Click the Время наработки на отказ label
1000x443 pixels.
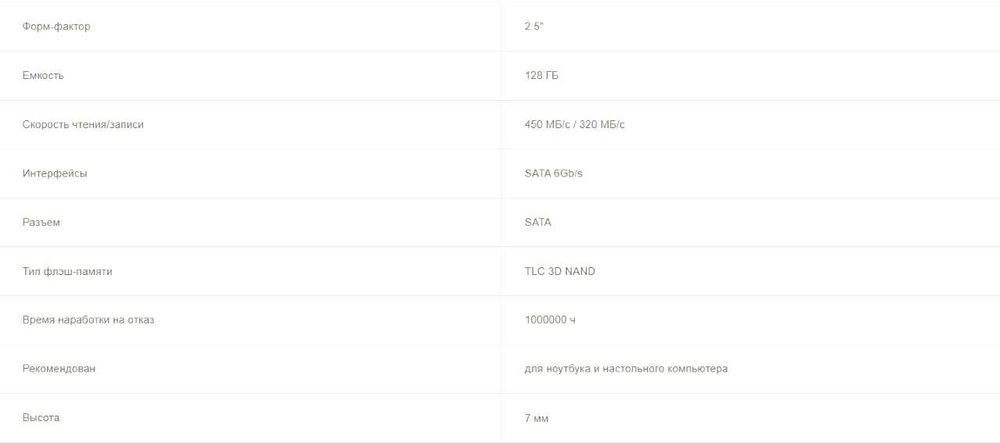pyautogui.click(x=88, y=320)
